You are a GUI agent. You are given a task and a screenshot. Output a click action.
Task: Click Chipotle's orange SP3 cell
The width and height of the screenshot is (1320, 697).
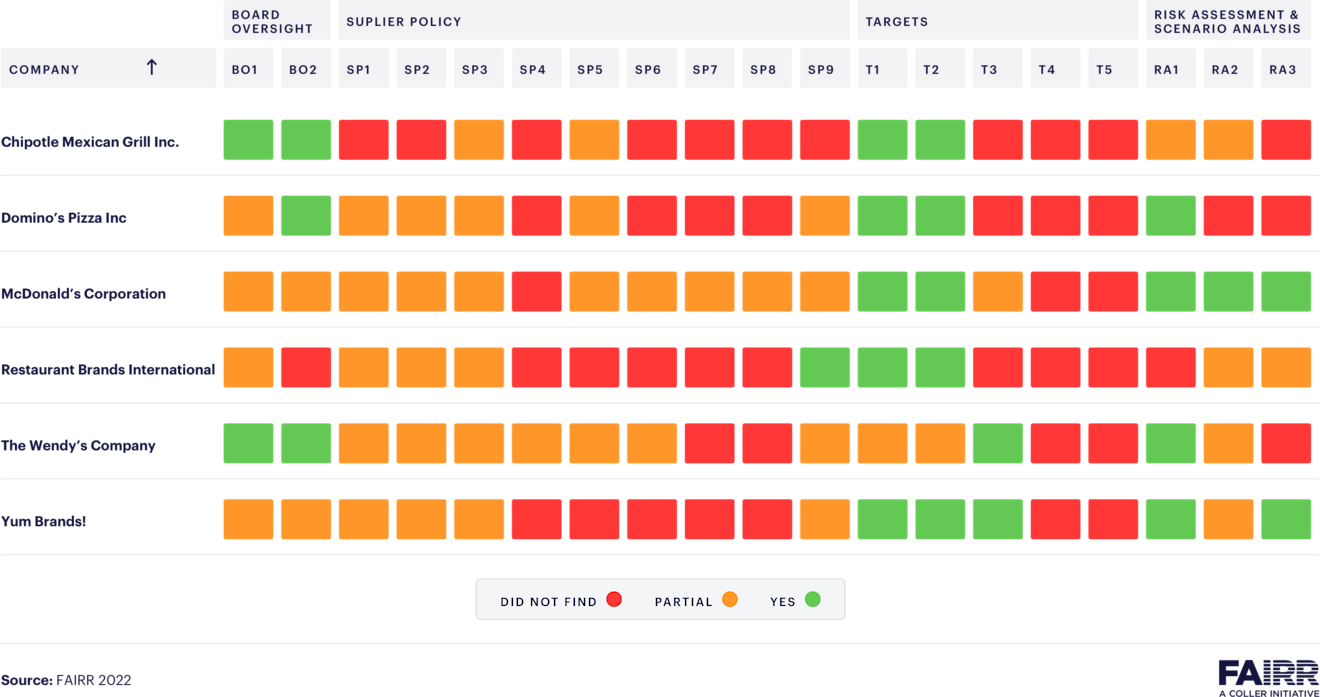(x=479, y=140)
